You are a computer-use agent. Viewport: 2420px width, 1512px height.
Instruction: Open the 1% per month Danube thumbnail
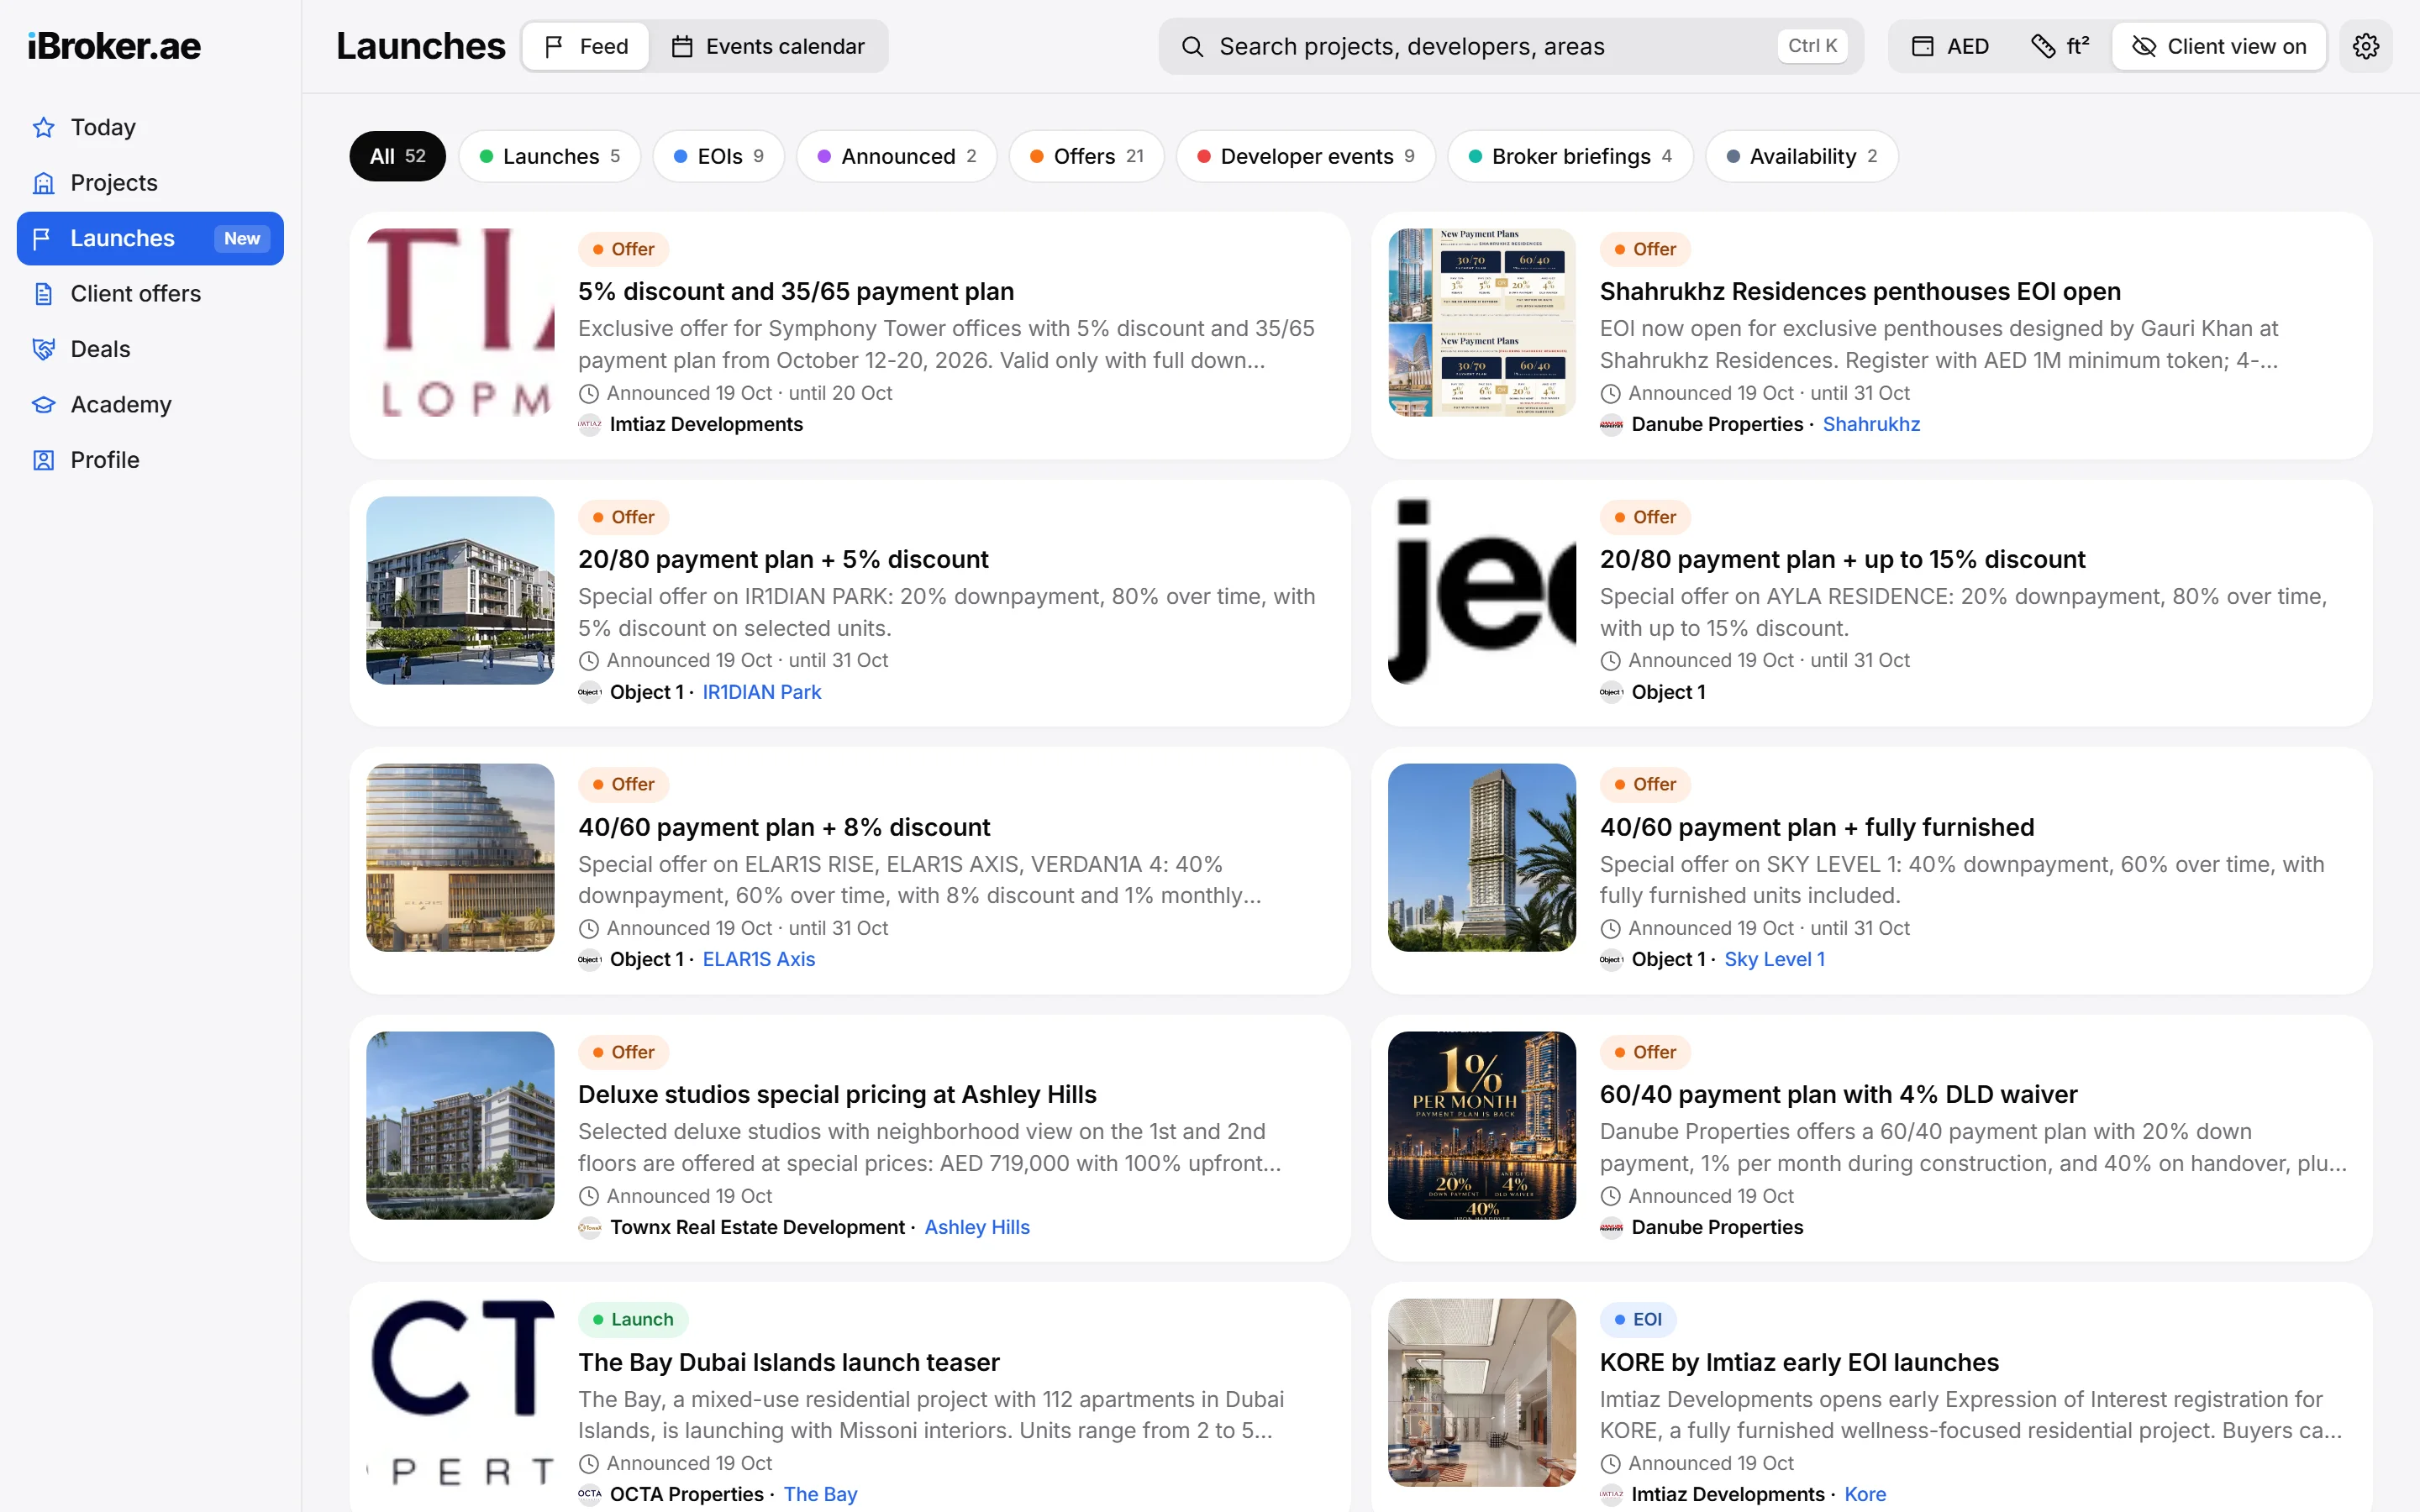click(1482, 1126)
